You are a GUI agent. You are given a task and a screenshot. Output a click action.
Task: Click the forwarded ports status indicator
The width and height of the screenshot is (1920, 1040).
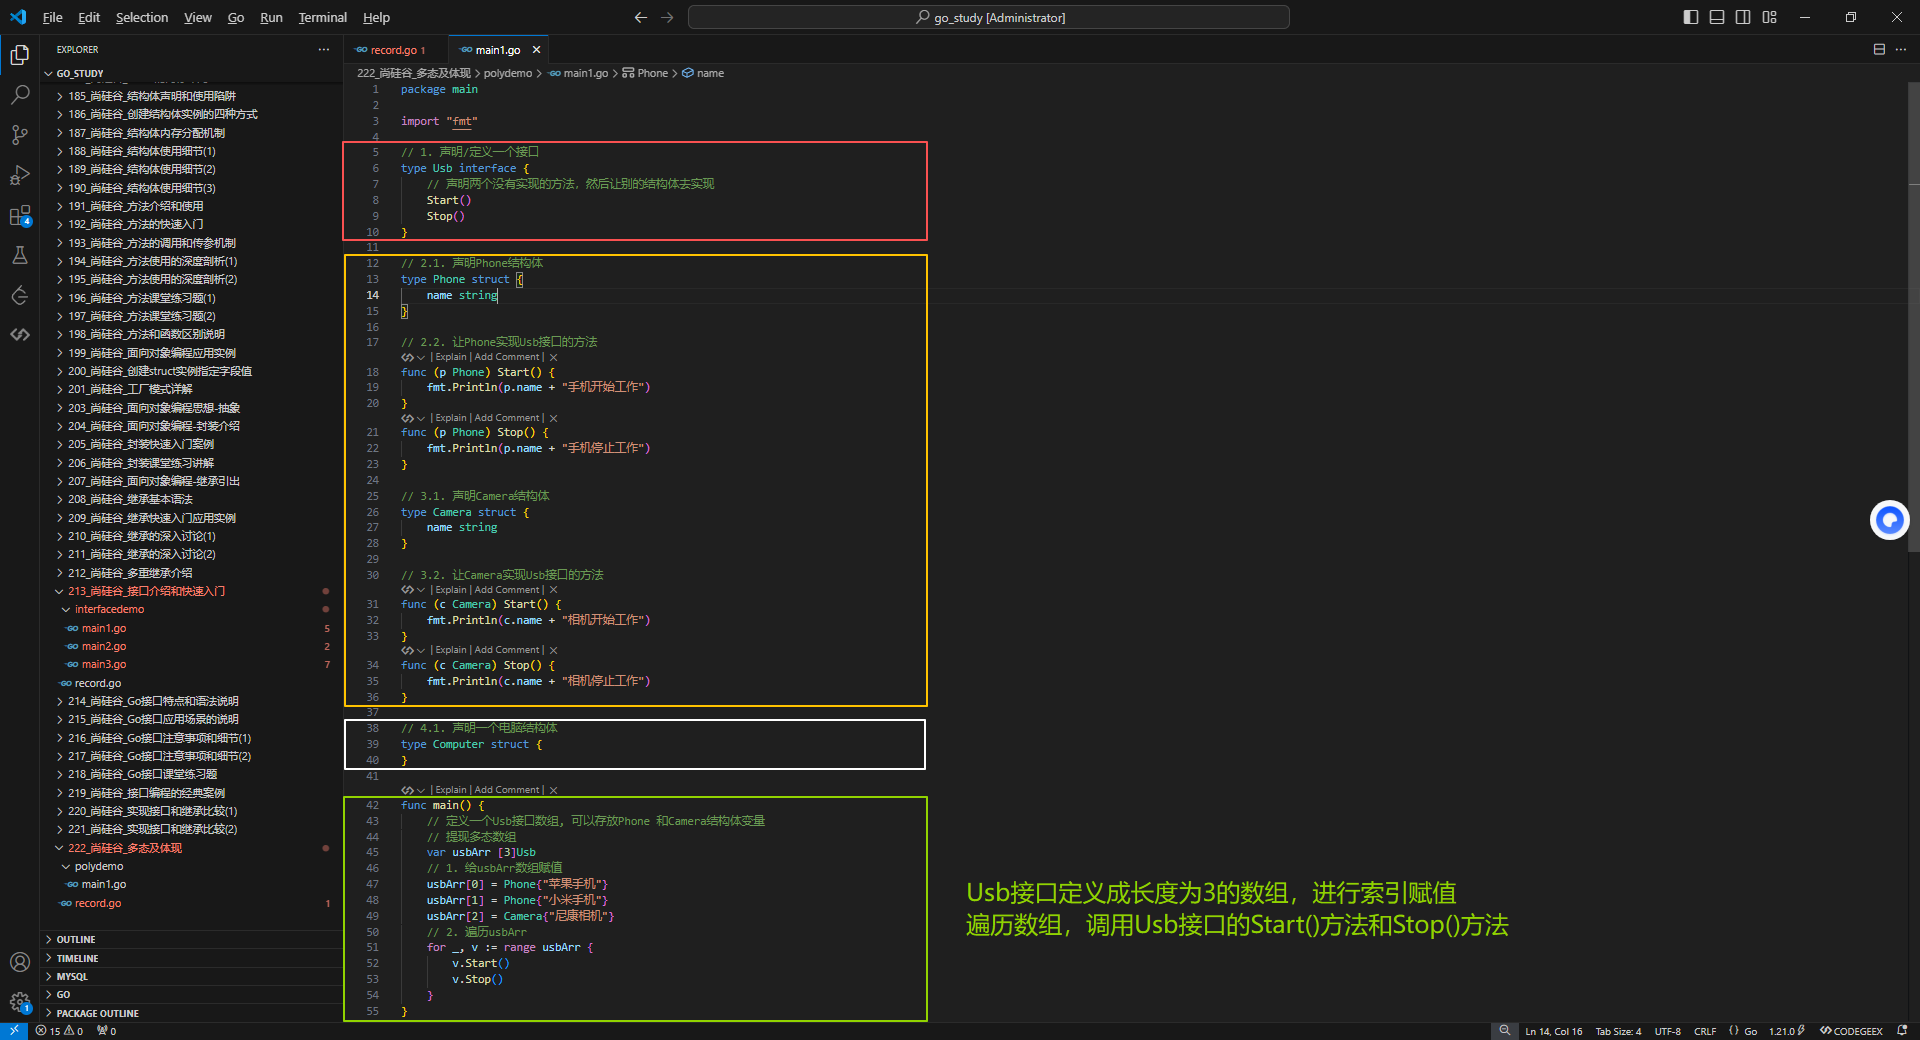pyautogui.click(x=106, y=1031)
